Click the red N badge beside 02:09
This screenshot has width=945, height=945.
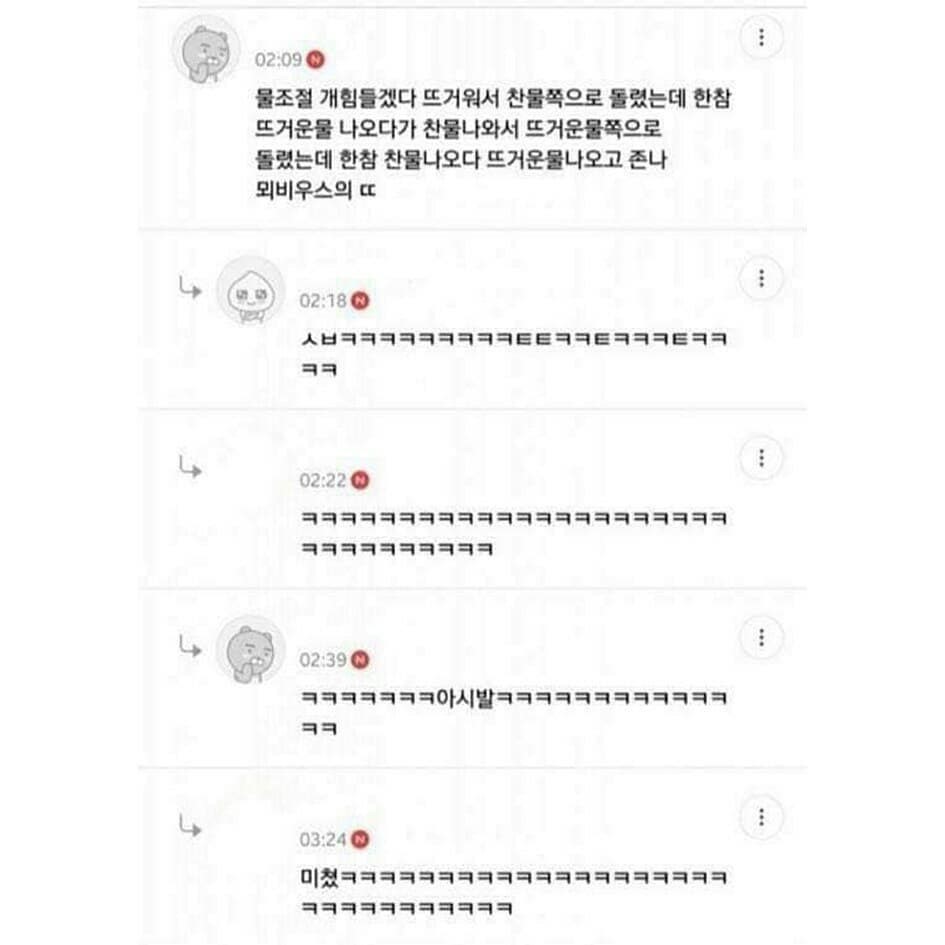coord(315,60)
